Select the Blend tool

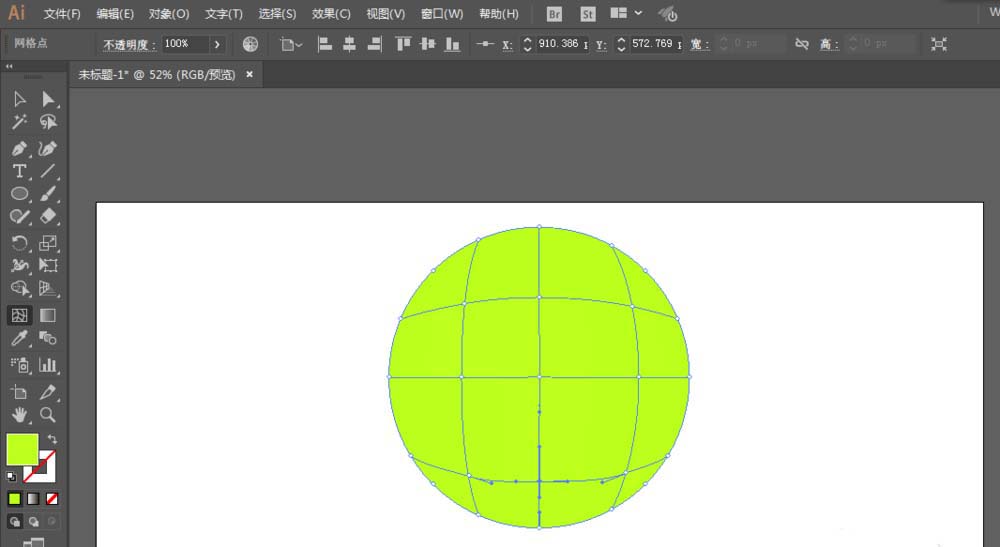(x=48, y=338)
